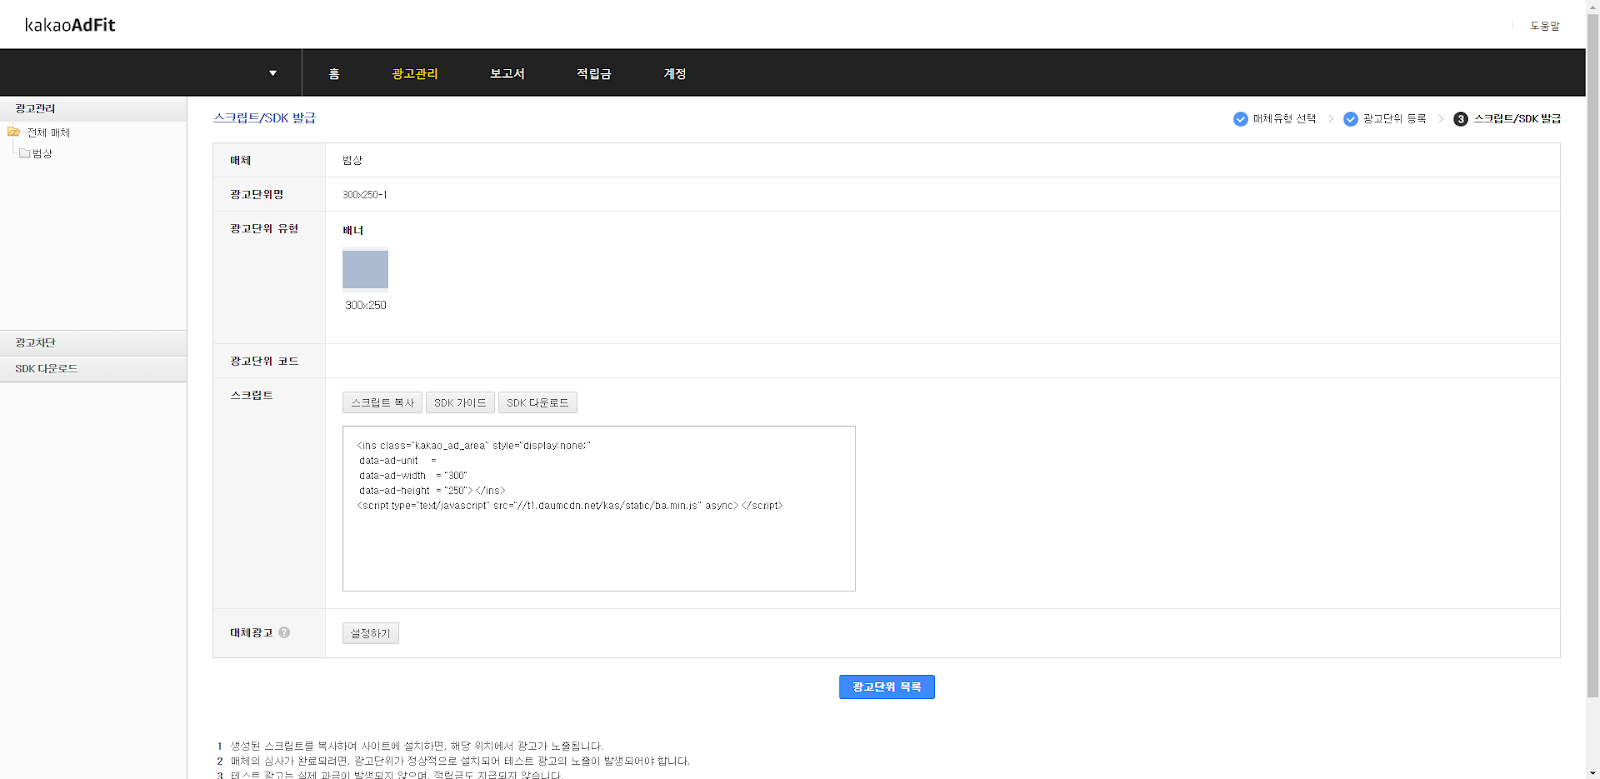The height and width of the screenshot is (779, 1600).
Task: Click inside the script code textarea
Action: (x=599, y=509)
